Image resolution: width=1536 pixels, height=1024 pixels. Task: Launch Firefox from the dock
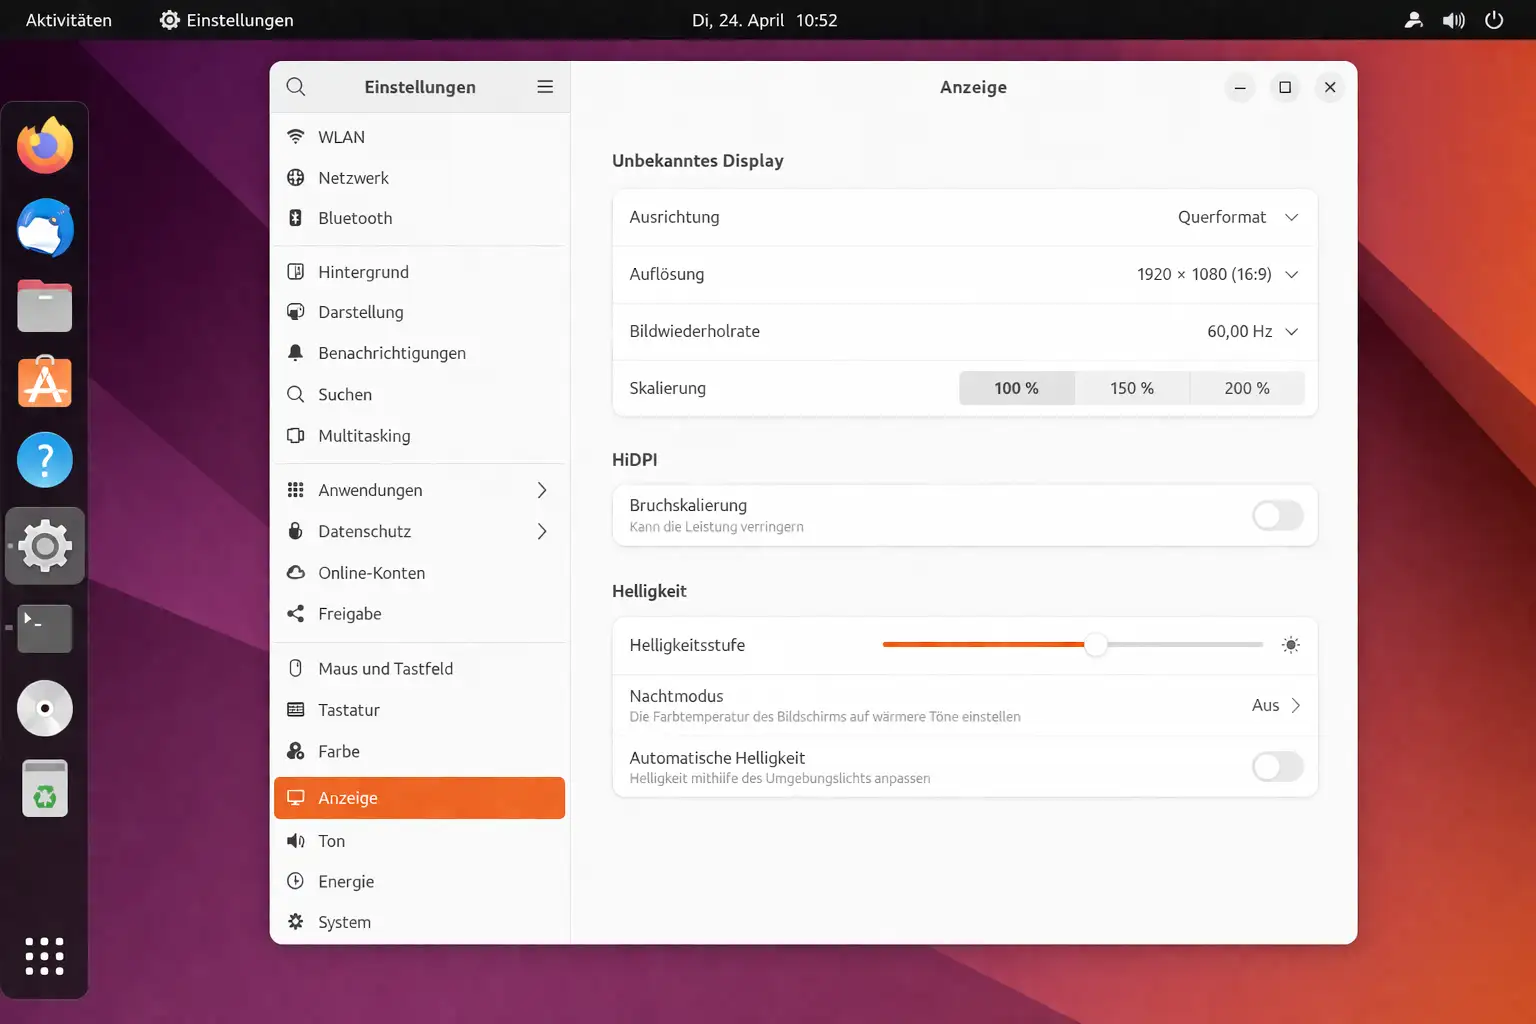click(x=44, y=145)
